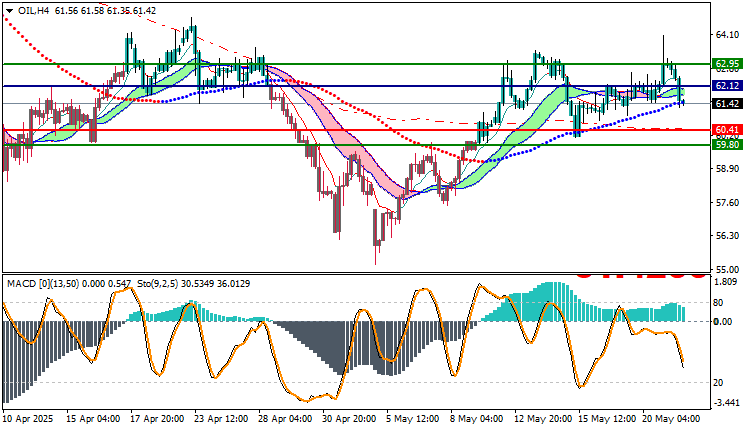750x430 pixels.
Task: Click the 55.00 price scale value
Action: point(727,269)
